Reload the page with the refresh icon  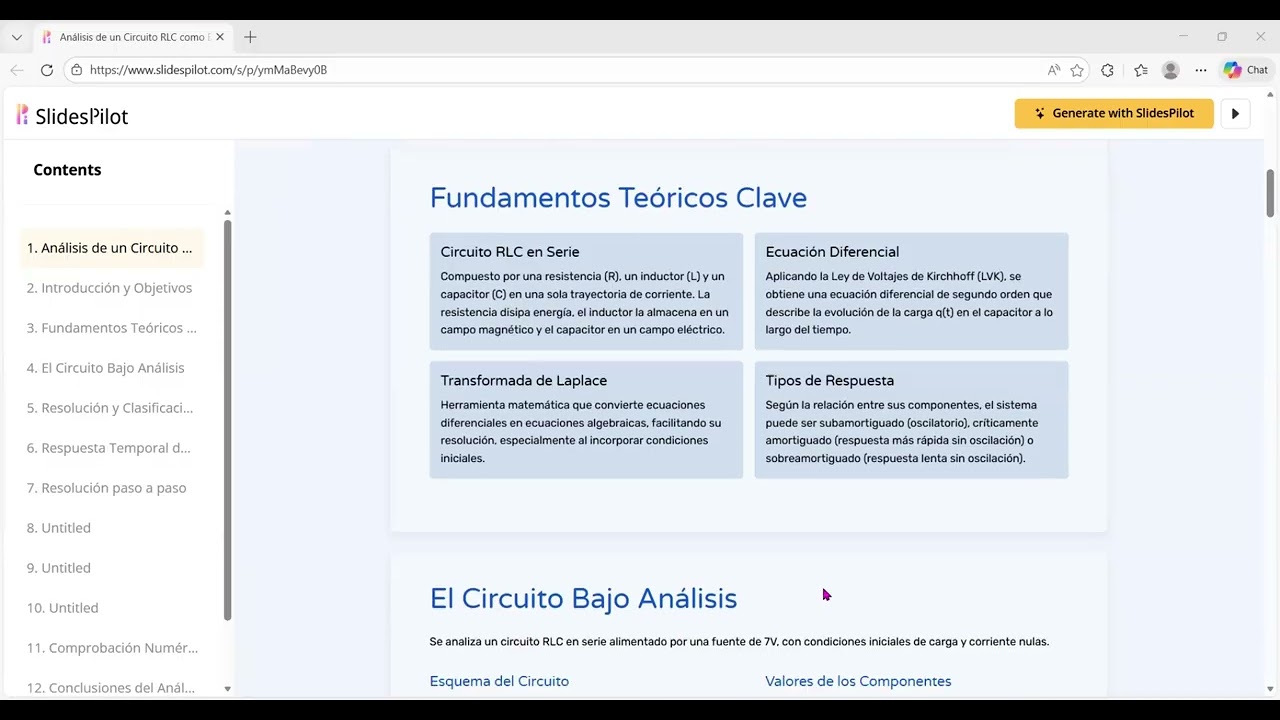[x=47, y=70]
